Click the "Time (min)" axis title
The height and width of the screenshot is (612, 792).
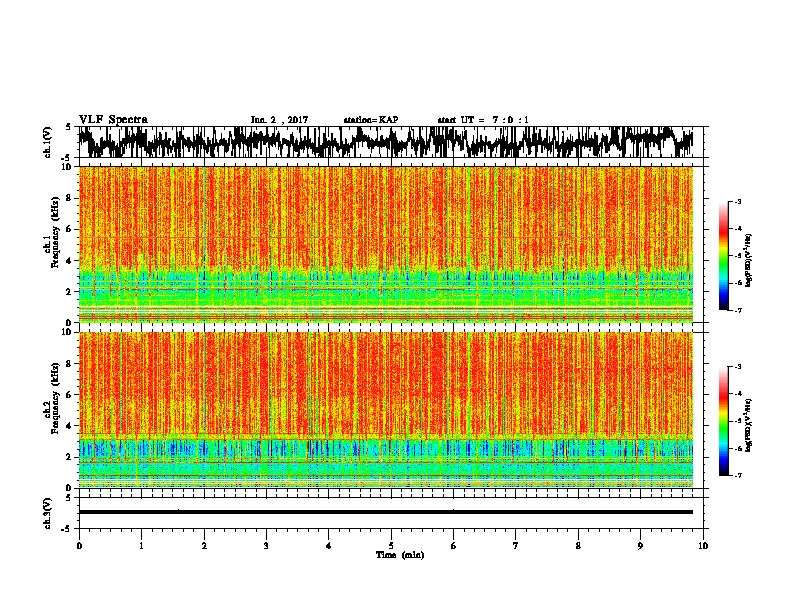400,555
